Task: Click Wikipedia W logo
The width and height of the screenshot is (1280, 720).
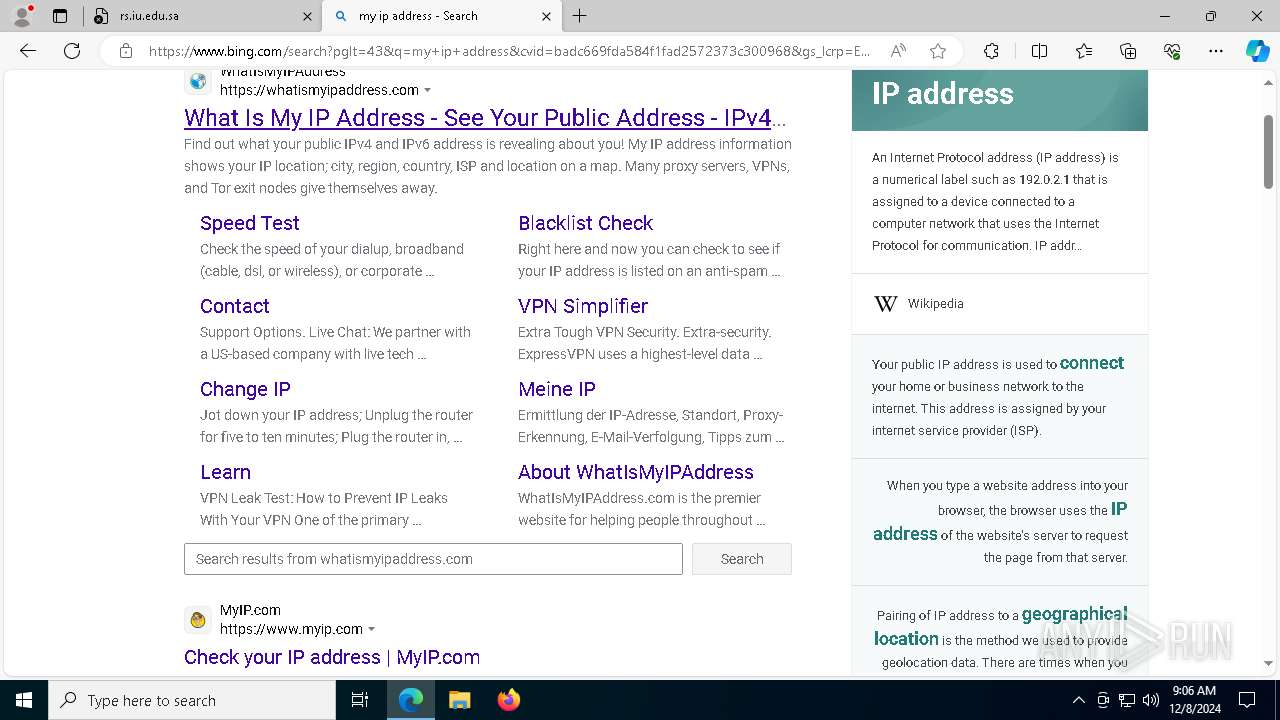Action: [886, 304]
